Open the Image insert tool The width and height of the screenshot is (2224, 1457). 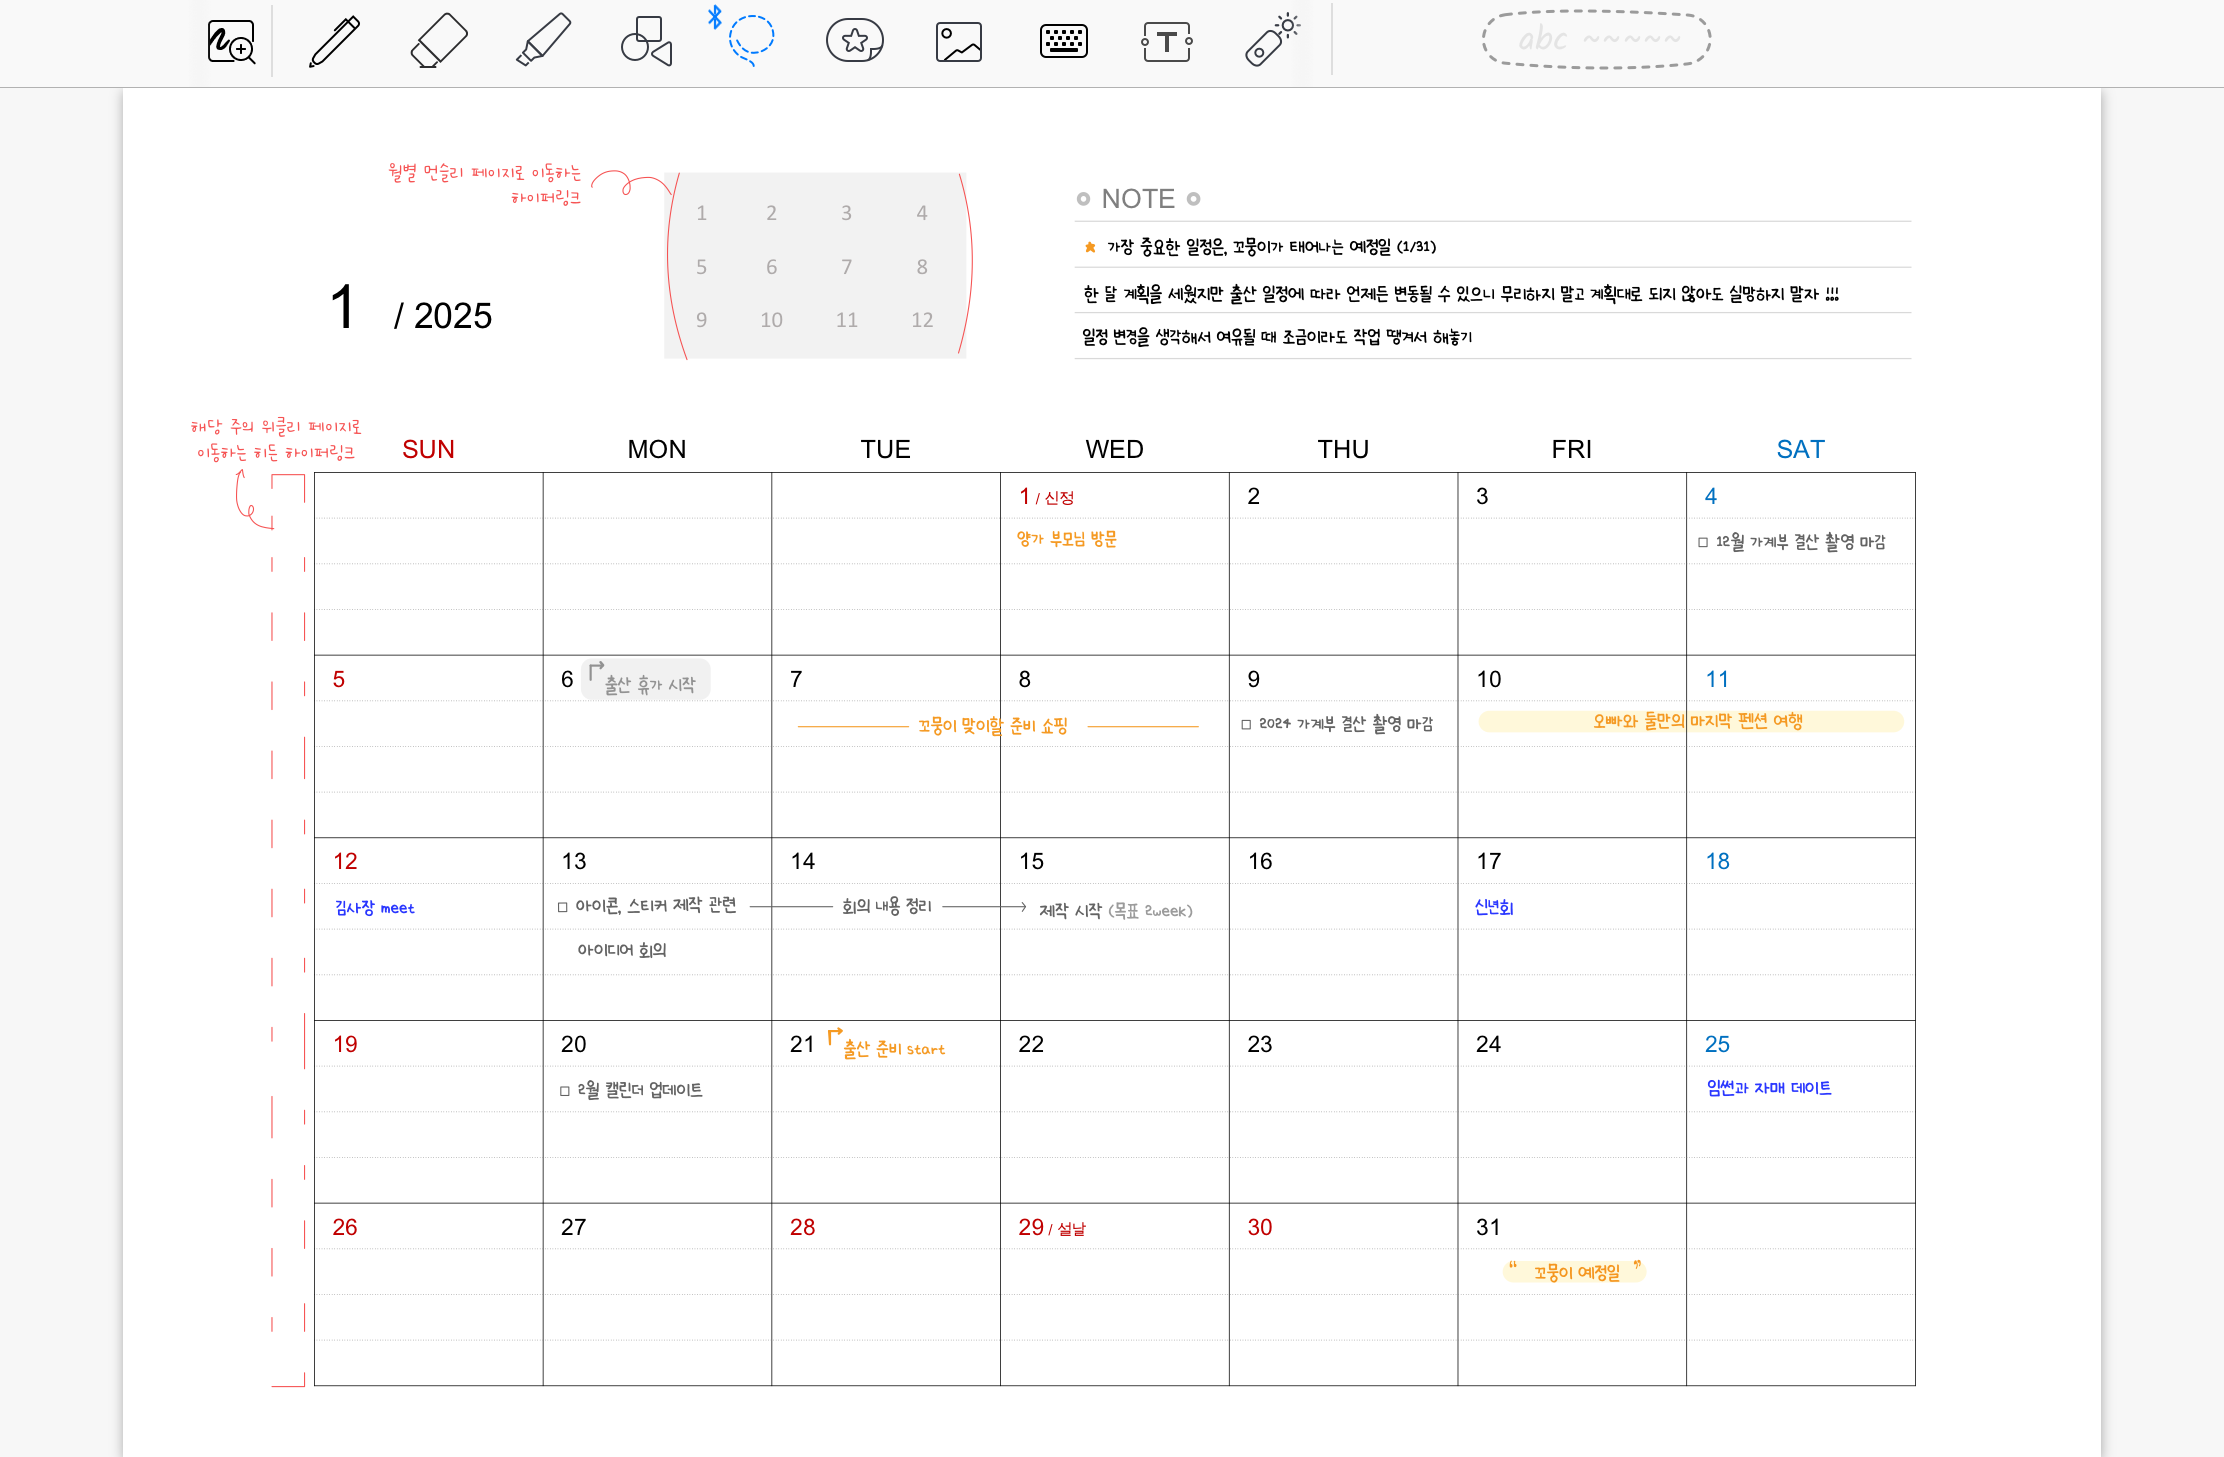pyautogui.click(x=958, y=42)
